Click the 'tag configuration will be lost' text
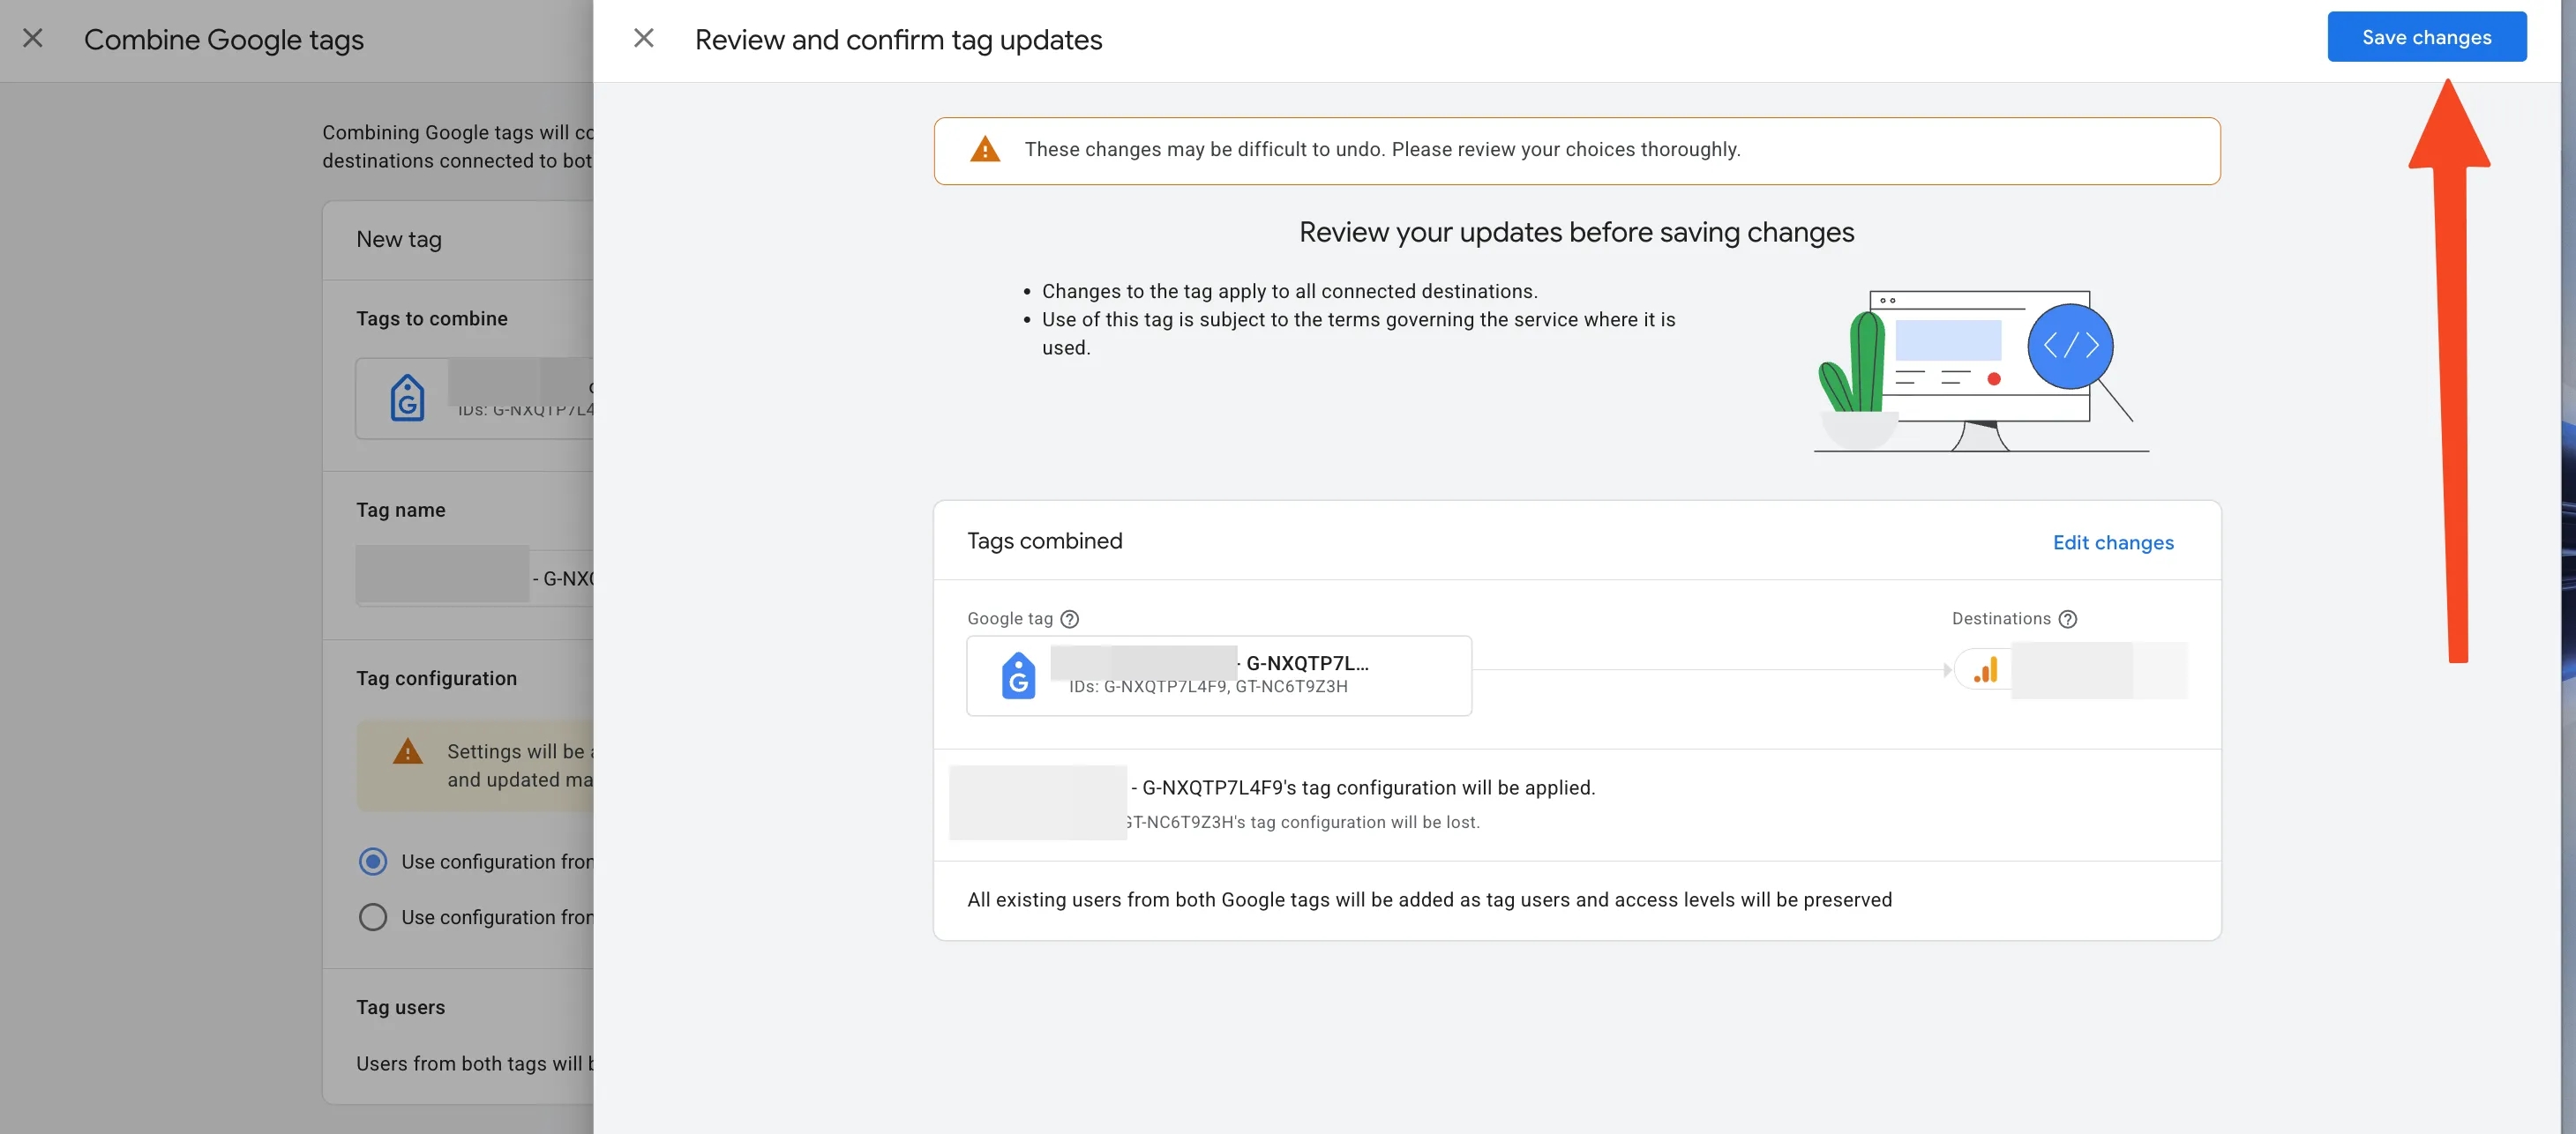 pos(1302,822)
